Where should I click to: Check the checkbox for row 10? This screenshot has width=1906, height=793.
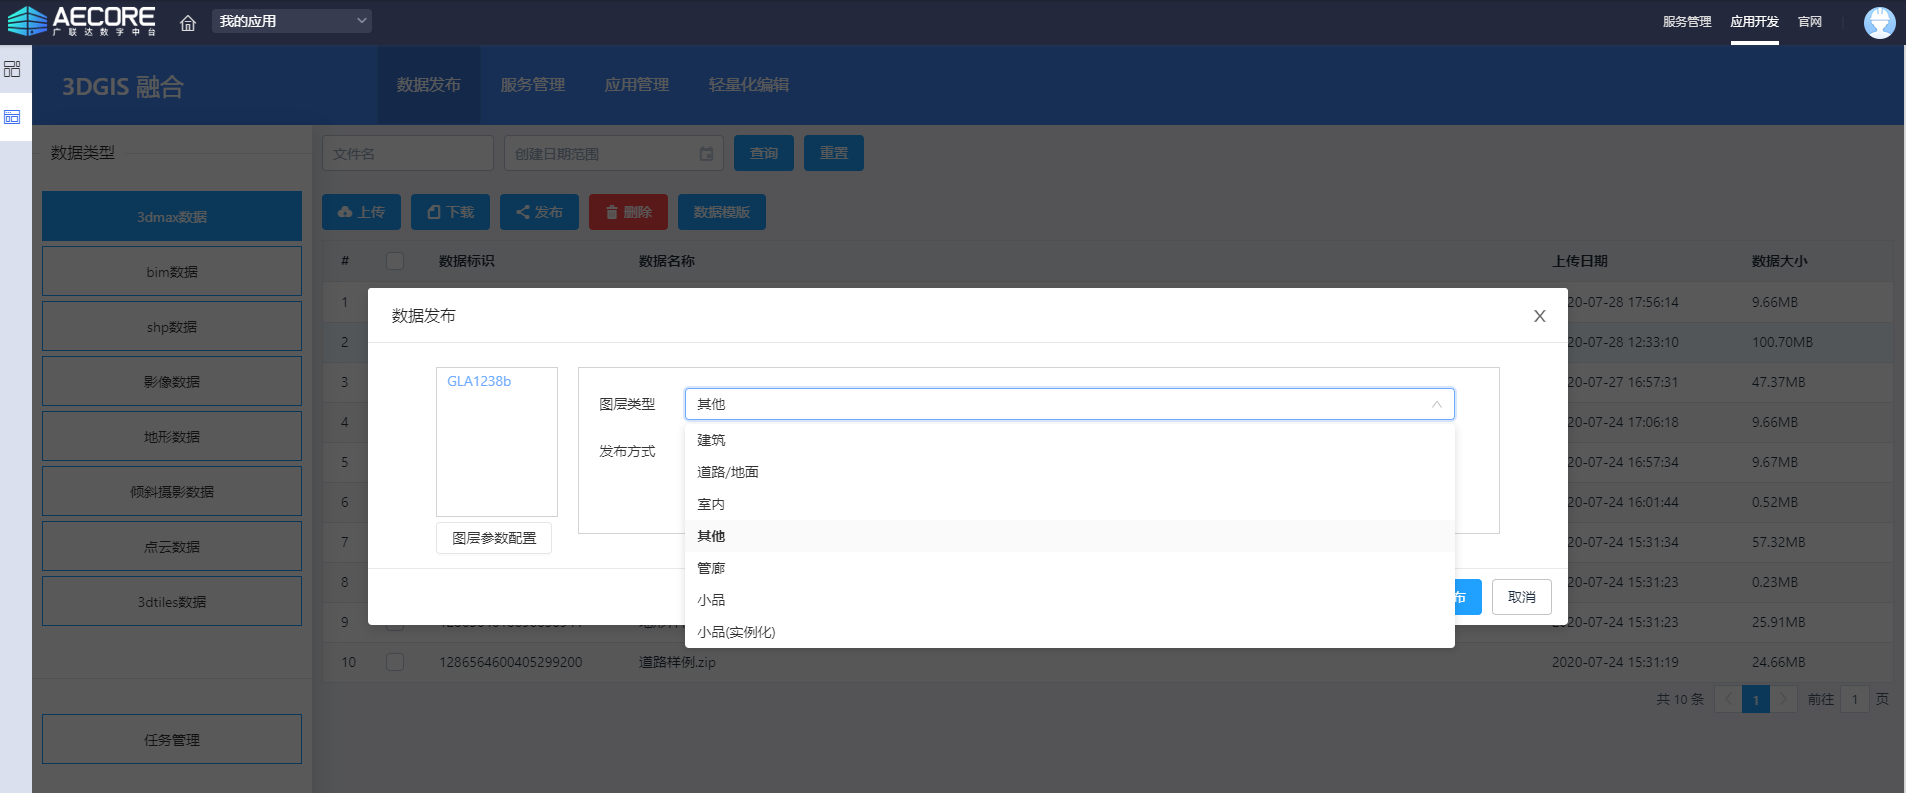pyautogui.click(x=395, y=662)
